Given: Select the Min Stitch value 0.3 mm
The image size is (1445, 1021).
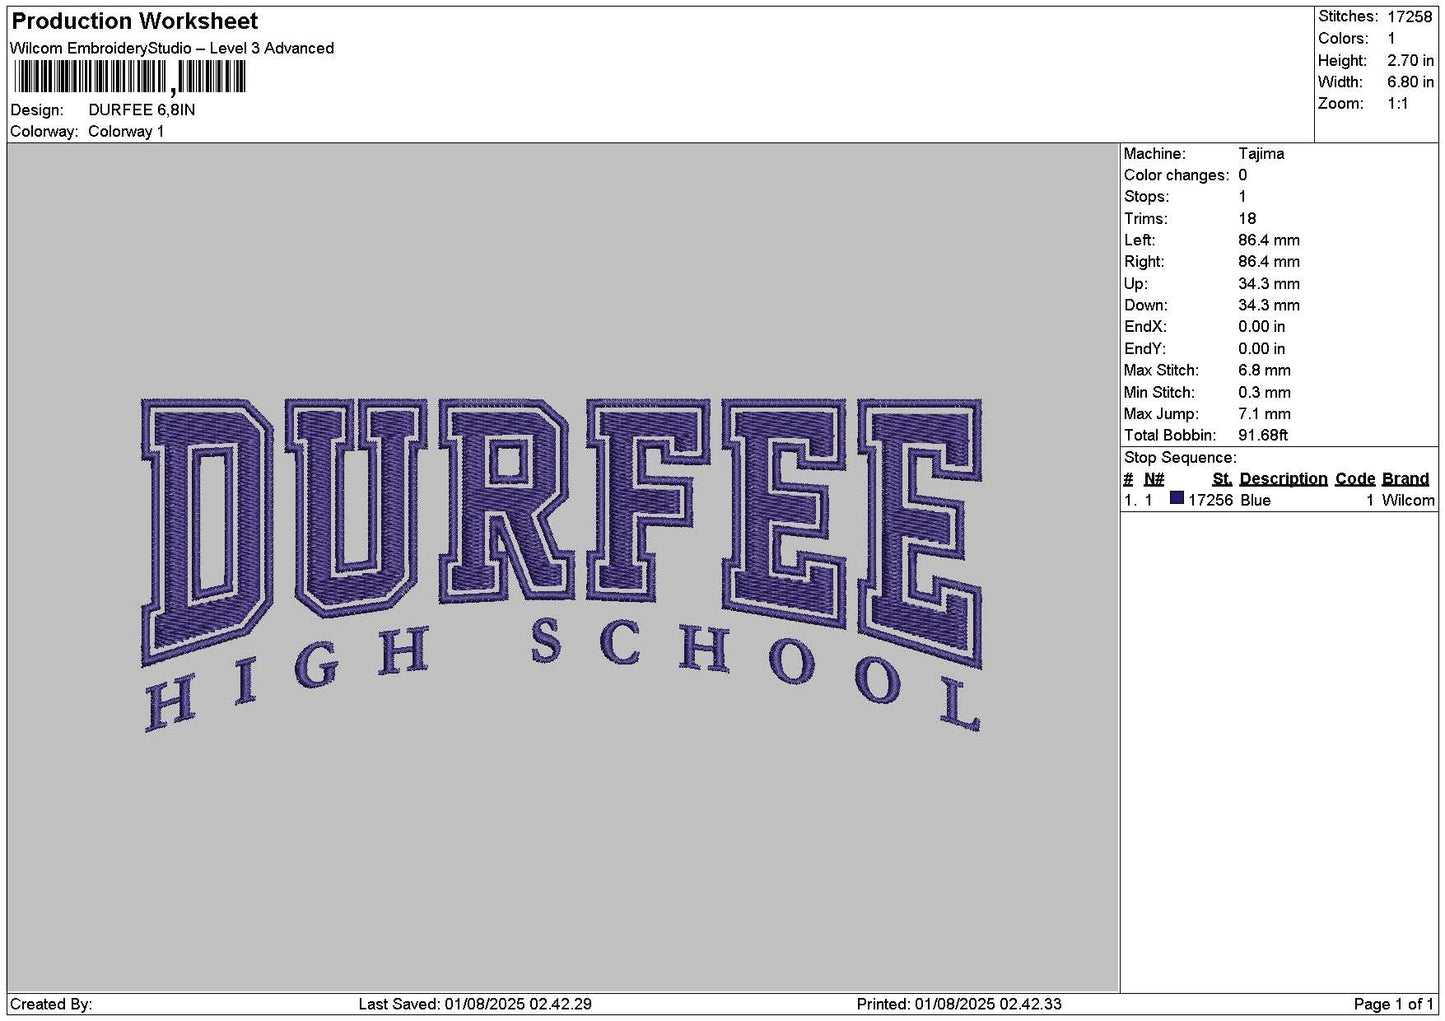Looking at the screenshot, I should [1265, 392].
